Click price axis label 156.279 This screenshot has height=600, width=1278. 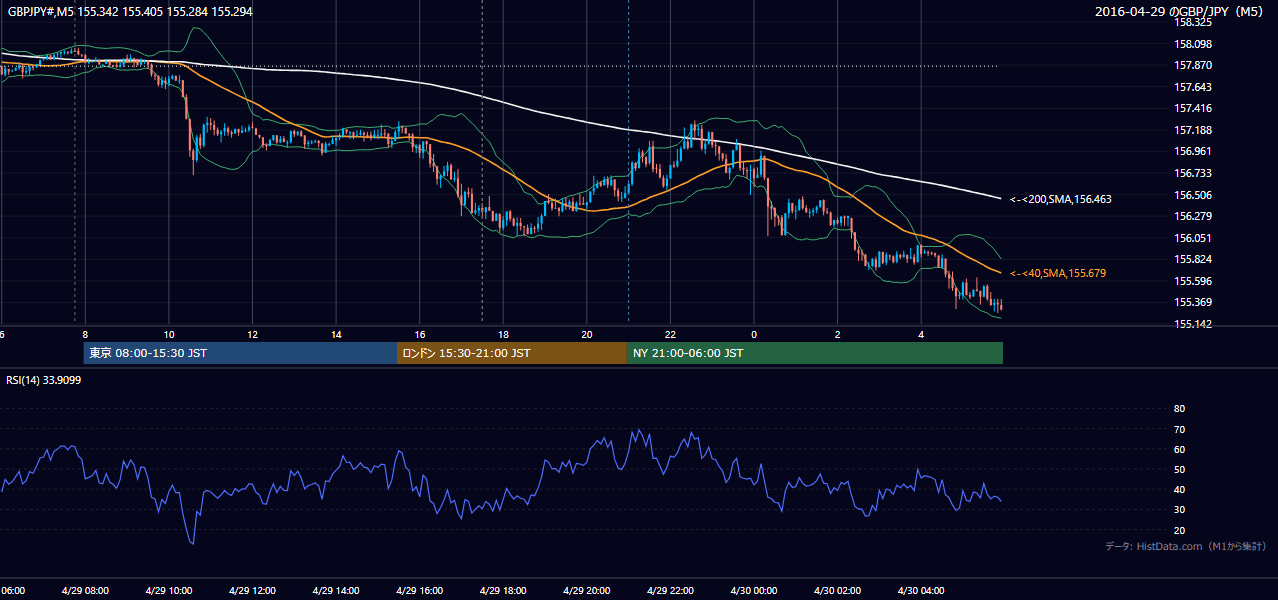click(x=1194, y=216)
